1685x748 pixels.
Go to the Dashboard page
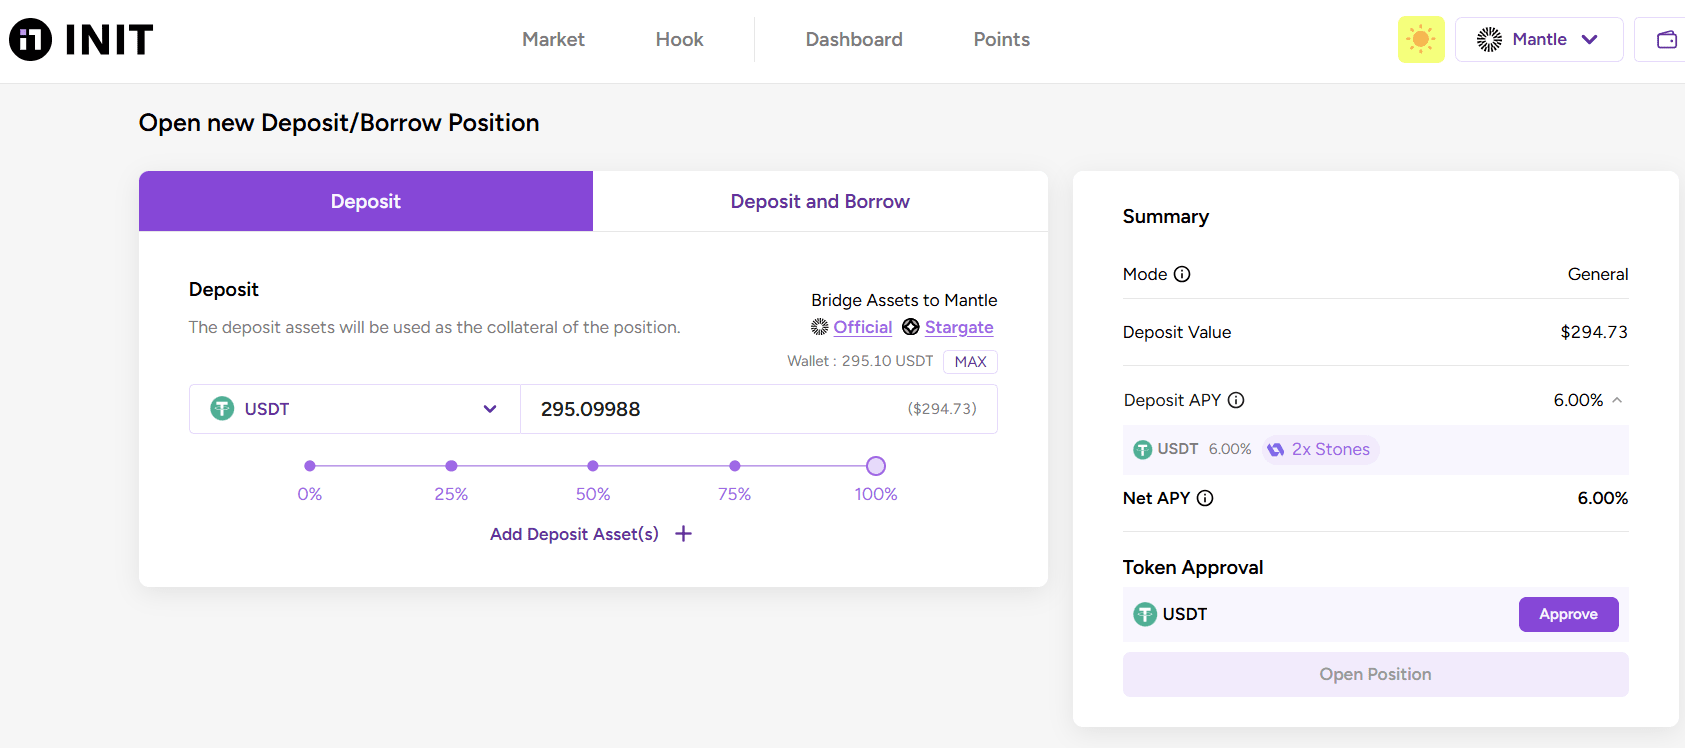pyautogui.click(x=854, y=40)
